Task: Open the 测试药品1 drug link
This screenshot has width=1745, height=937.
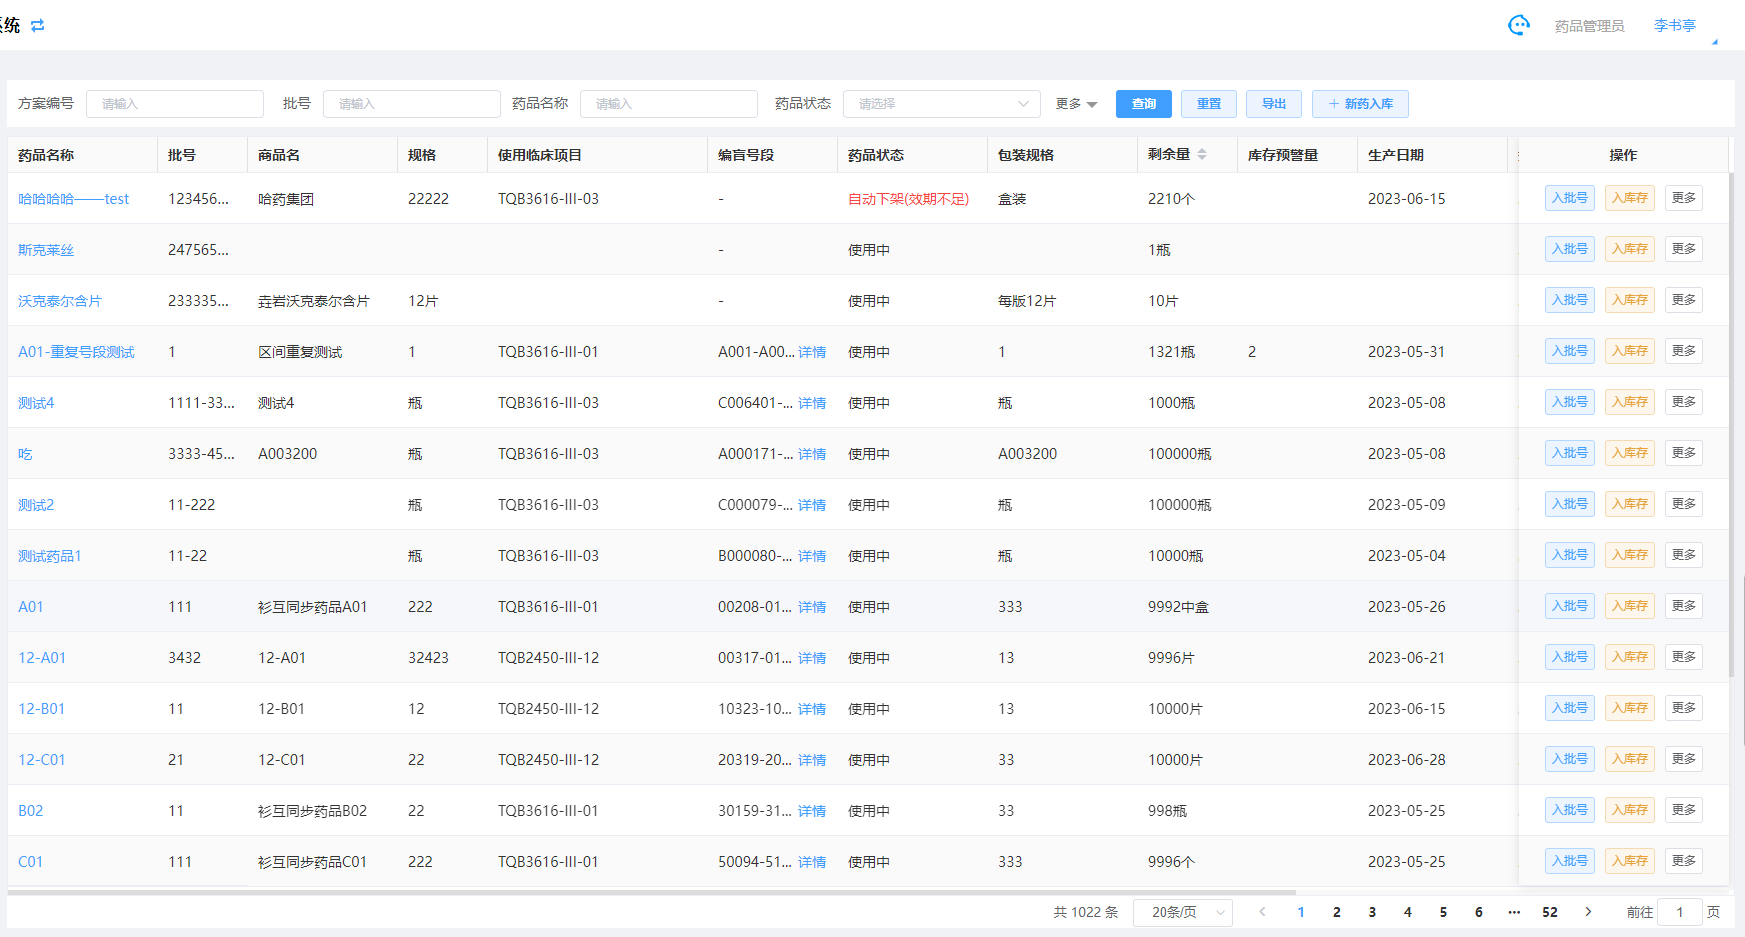Action: 50,556
